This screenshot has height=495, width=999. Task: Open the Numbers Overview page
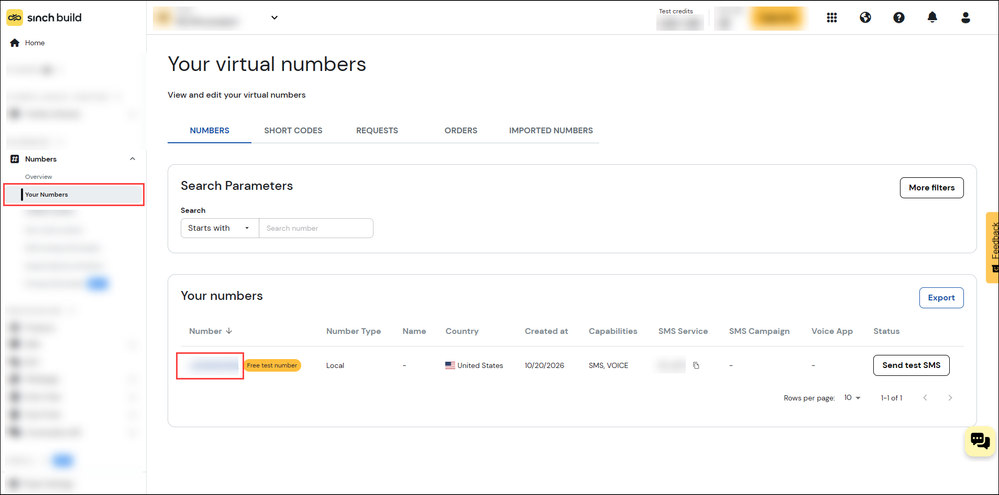tap(38, 176)
